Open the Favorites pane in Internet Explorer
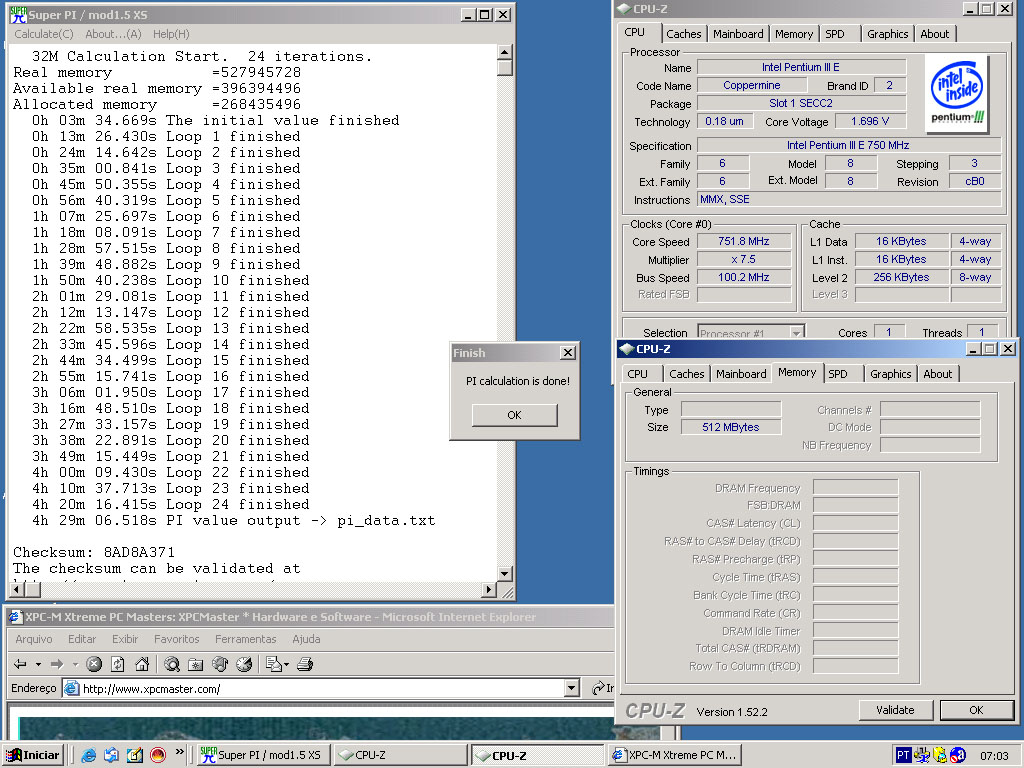Image resolution: width=1024 pixels, height=768 pixels. point(195,664)
